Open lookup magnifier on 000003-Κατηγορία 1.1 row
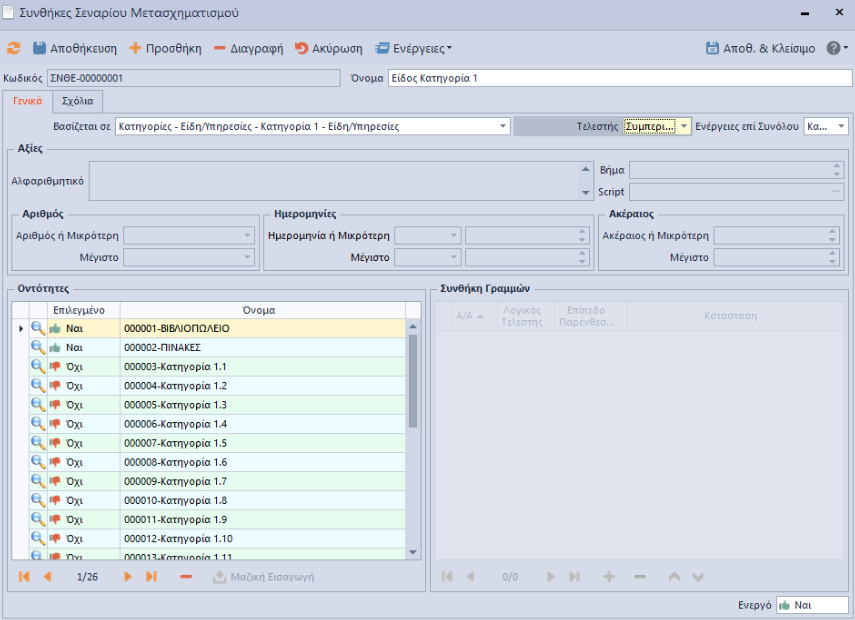 click(38, 366)
